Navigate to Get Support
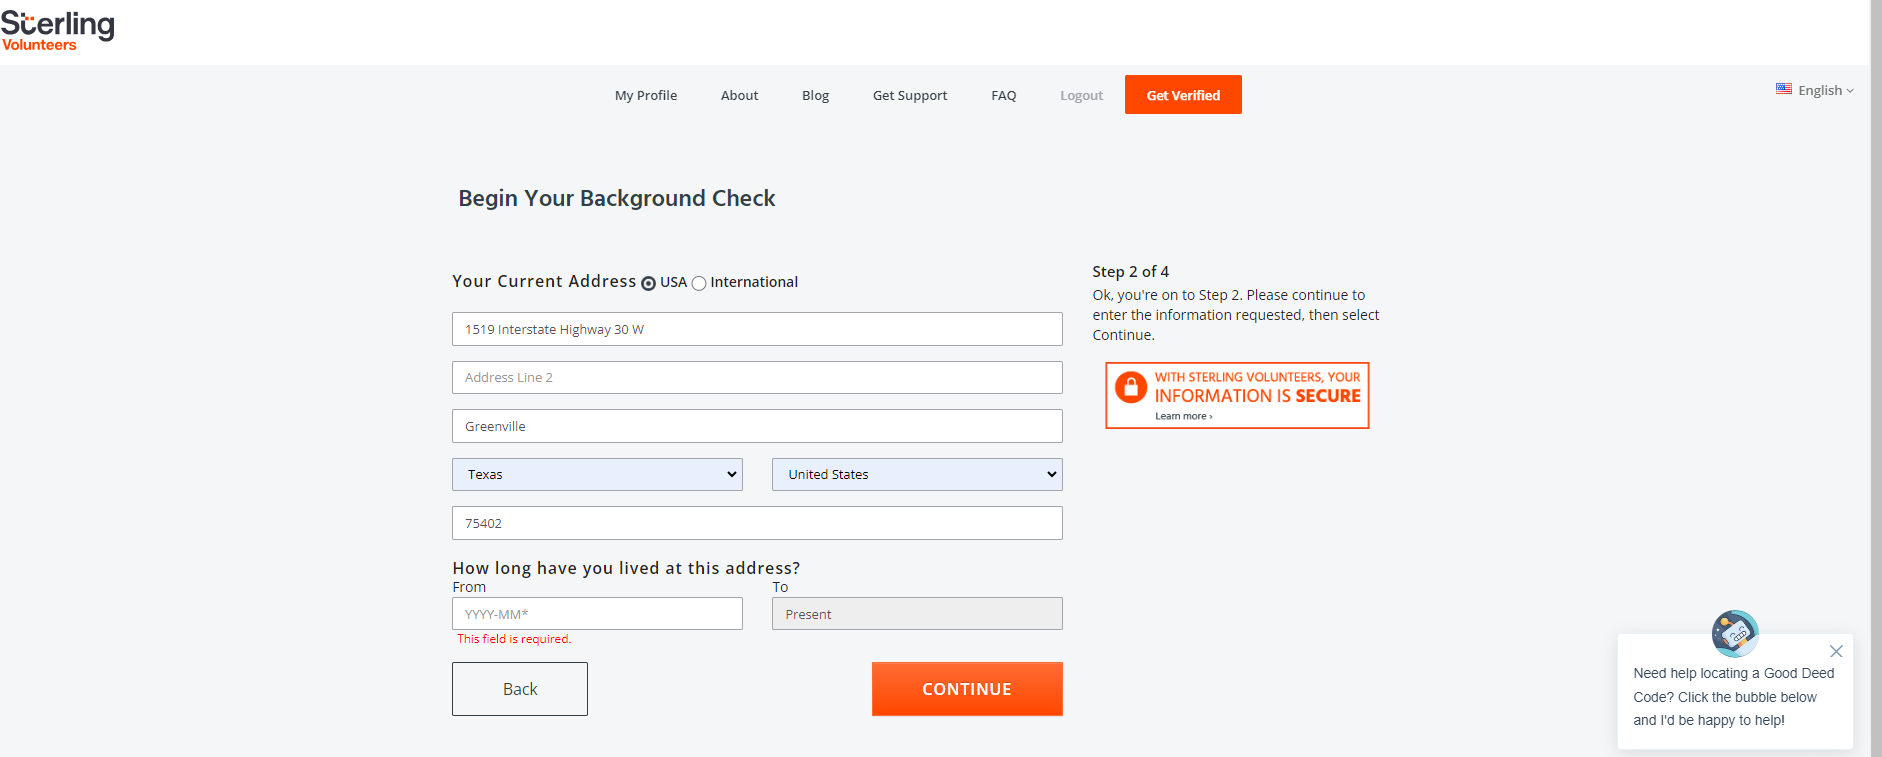Viewport: 1882px width, 757px height. pyautogui.click(x=909, y=96)
